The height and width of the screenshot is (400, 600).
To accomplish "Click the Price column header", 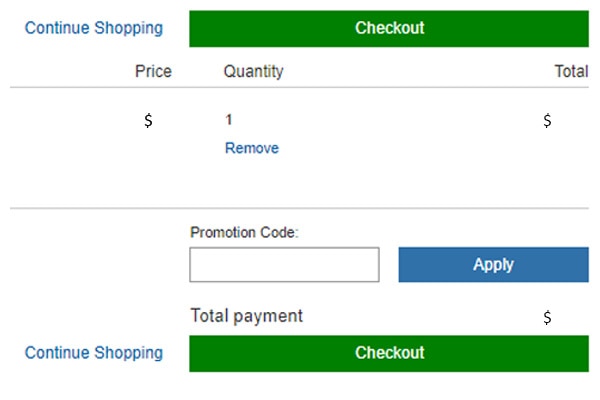I will [153, 71].
